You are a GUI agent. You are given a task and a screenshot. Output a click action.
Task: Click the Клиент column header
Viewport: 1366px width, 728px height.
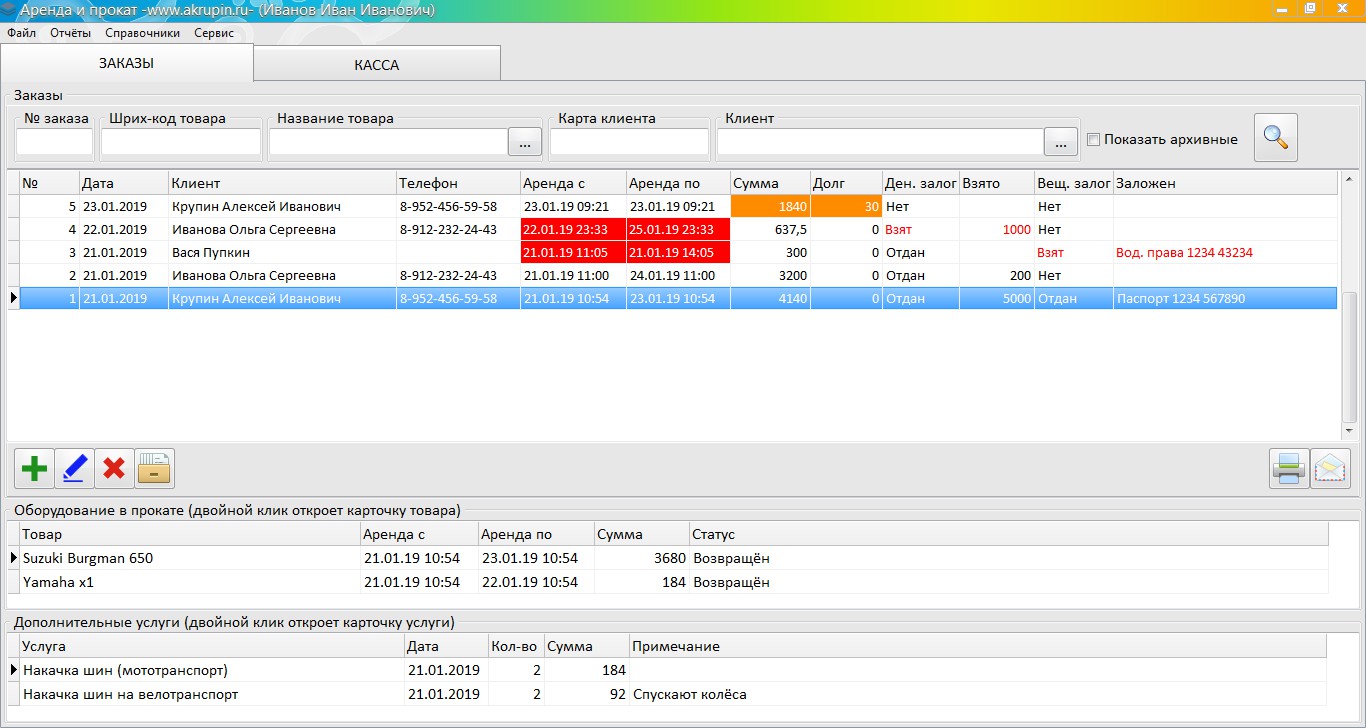[281, 184]
